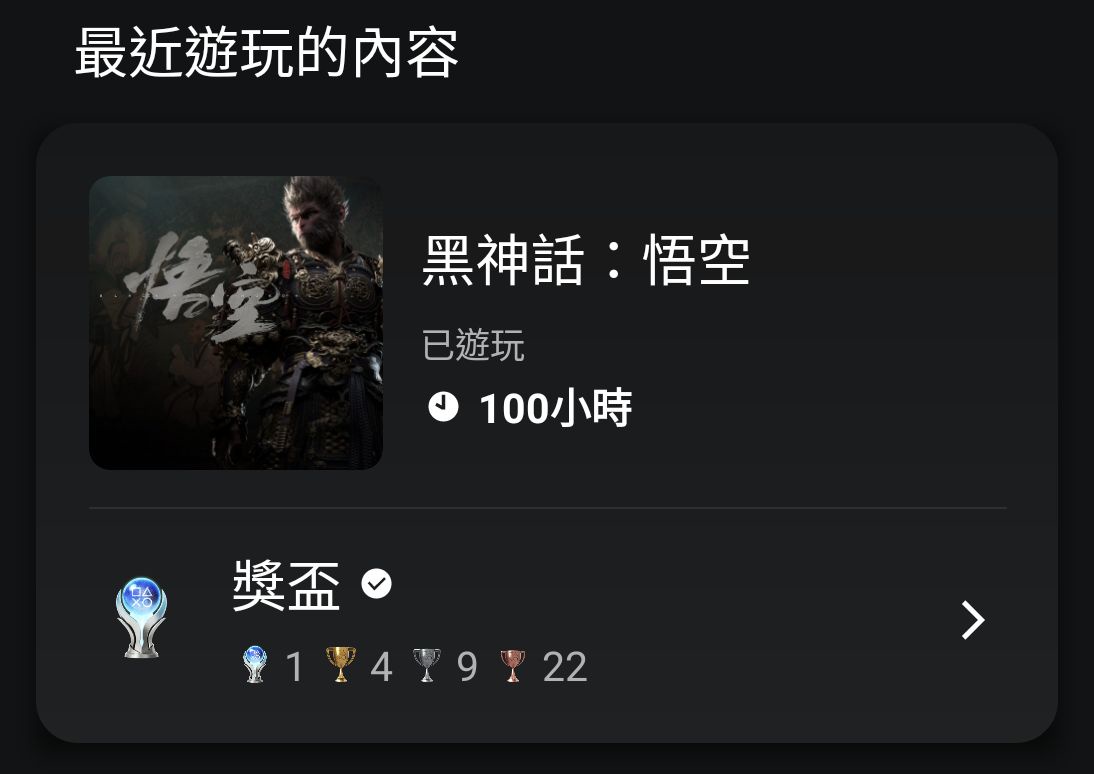
Task: Tap the bronze trophy count 22
Action: coord(565,667)
